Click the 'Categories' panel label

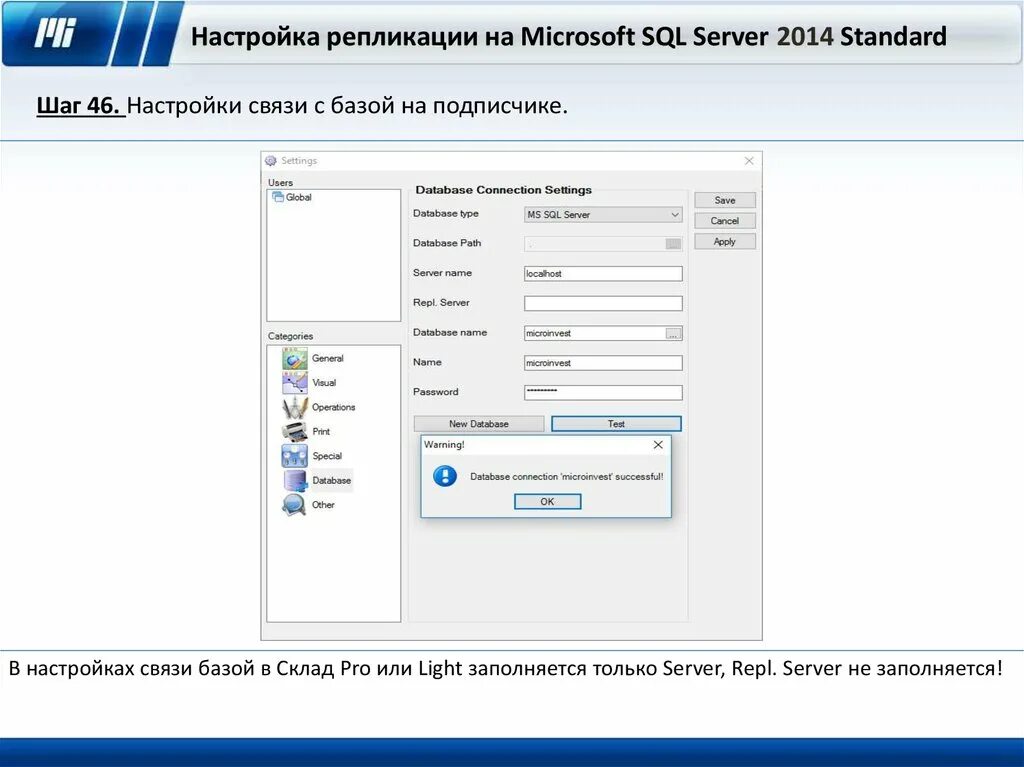290,336
